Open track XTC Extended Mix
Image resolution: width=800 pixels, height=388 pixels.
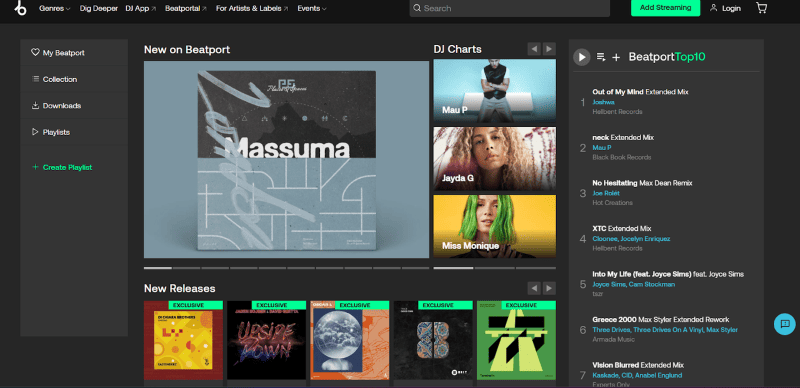621,228
